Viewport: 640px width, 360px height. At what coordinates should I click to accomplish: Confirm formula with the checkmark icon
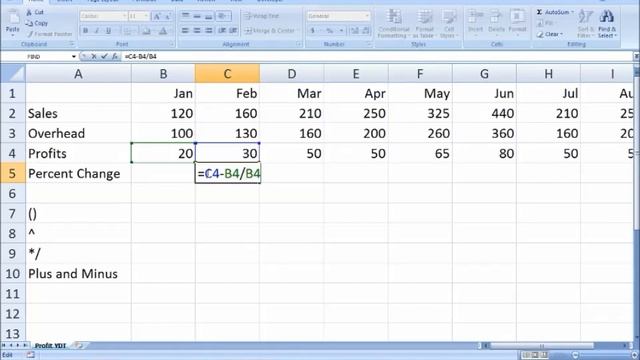tap(104, 57)
